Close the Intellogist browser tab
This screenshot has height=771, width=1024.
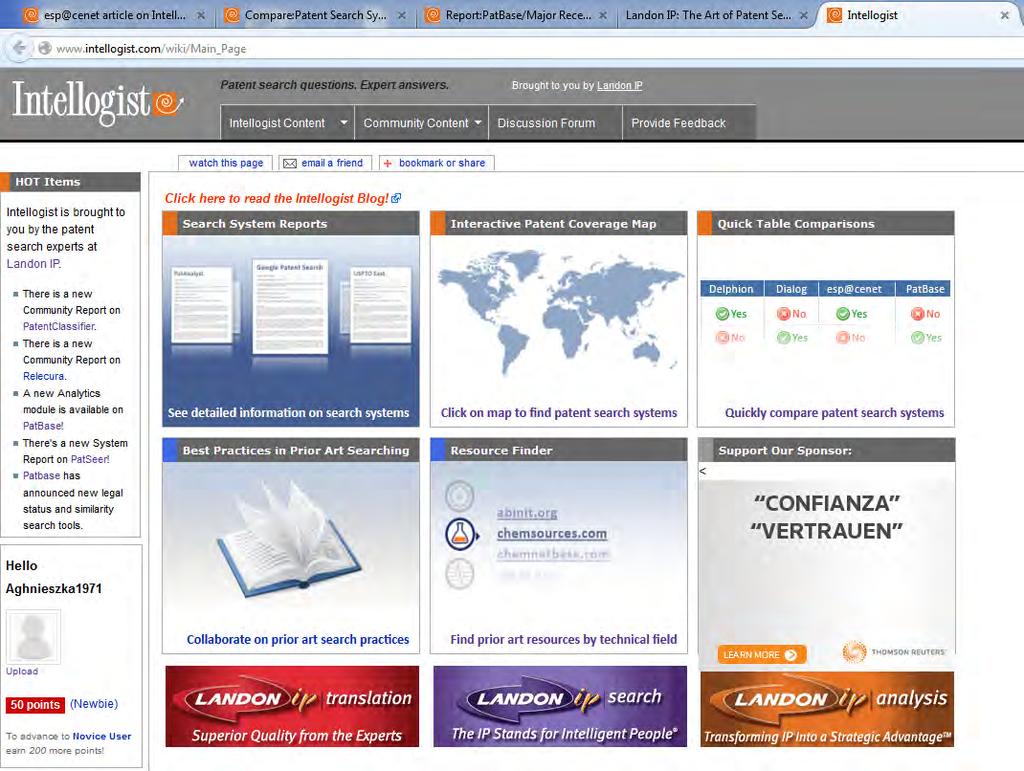(x=1004, y=15)
